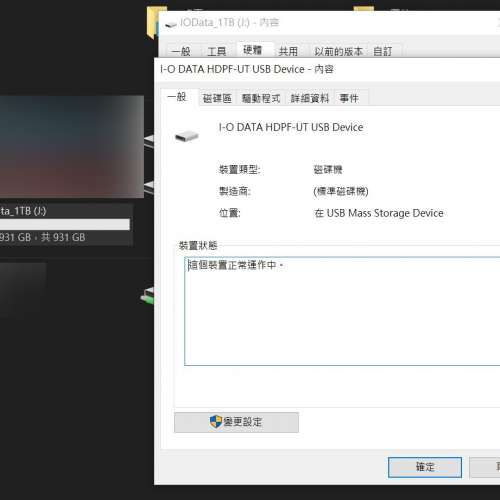The image size is (500, 500).
Task: Click the 裝置狀態 group label
Action: click(x=198, y=246)
